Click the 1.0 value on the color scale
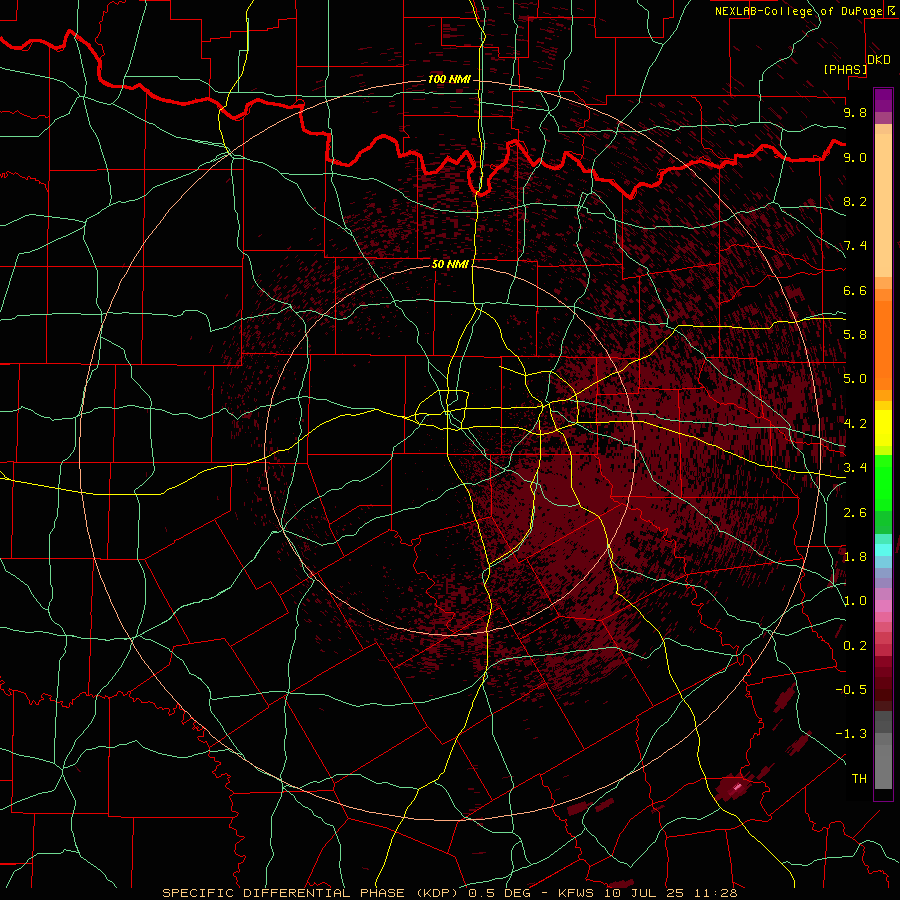 click(x=855, y=601)
